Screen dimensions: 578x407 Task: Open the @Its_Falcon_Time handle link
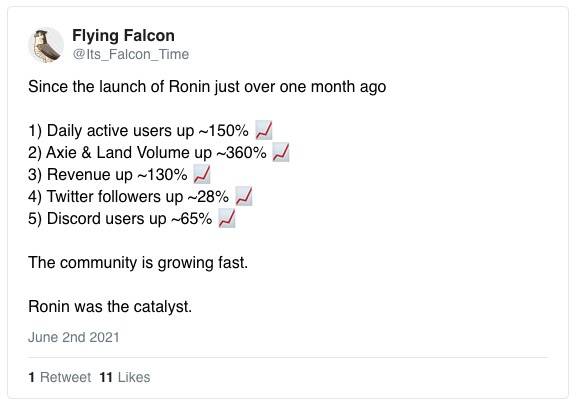click(131, 54)
